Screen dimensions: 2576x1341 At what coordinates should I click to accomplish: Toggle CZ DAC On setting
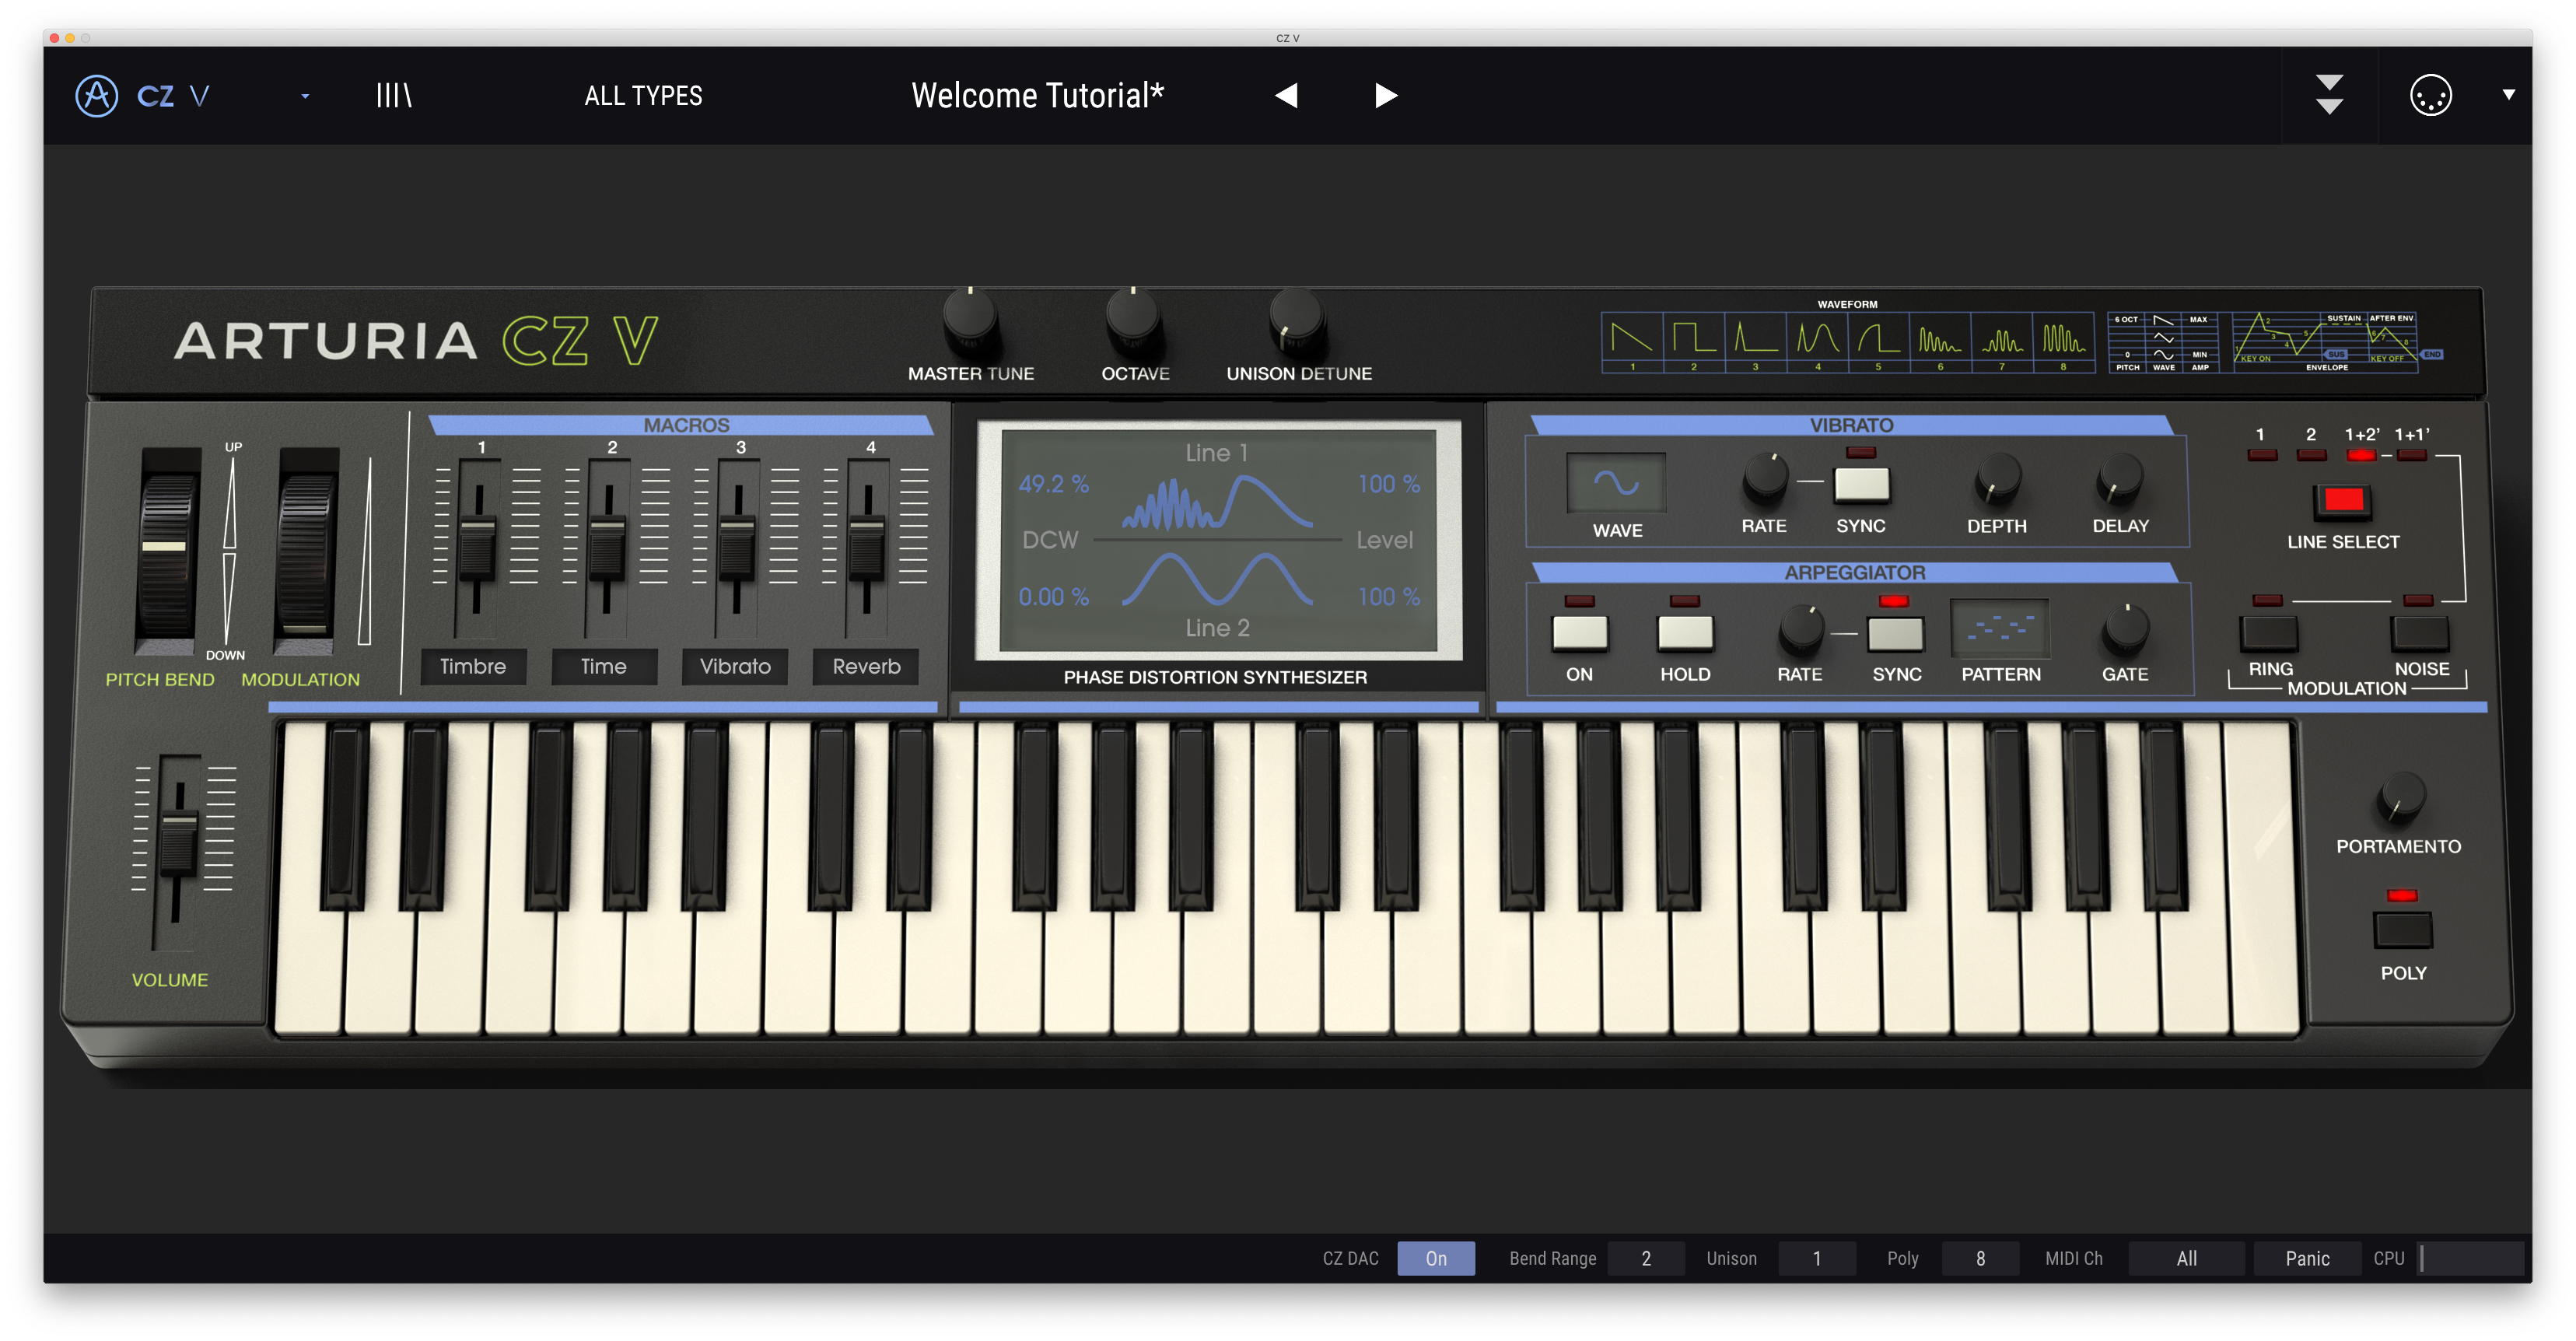point(1435,1258)
